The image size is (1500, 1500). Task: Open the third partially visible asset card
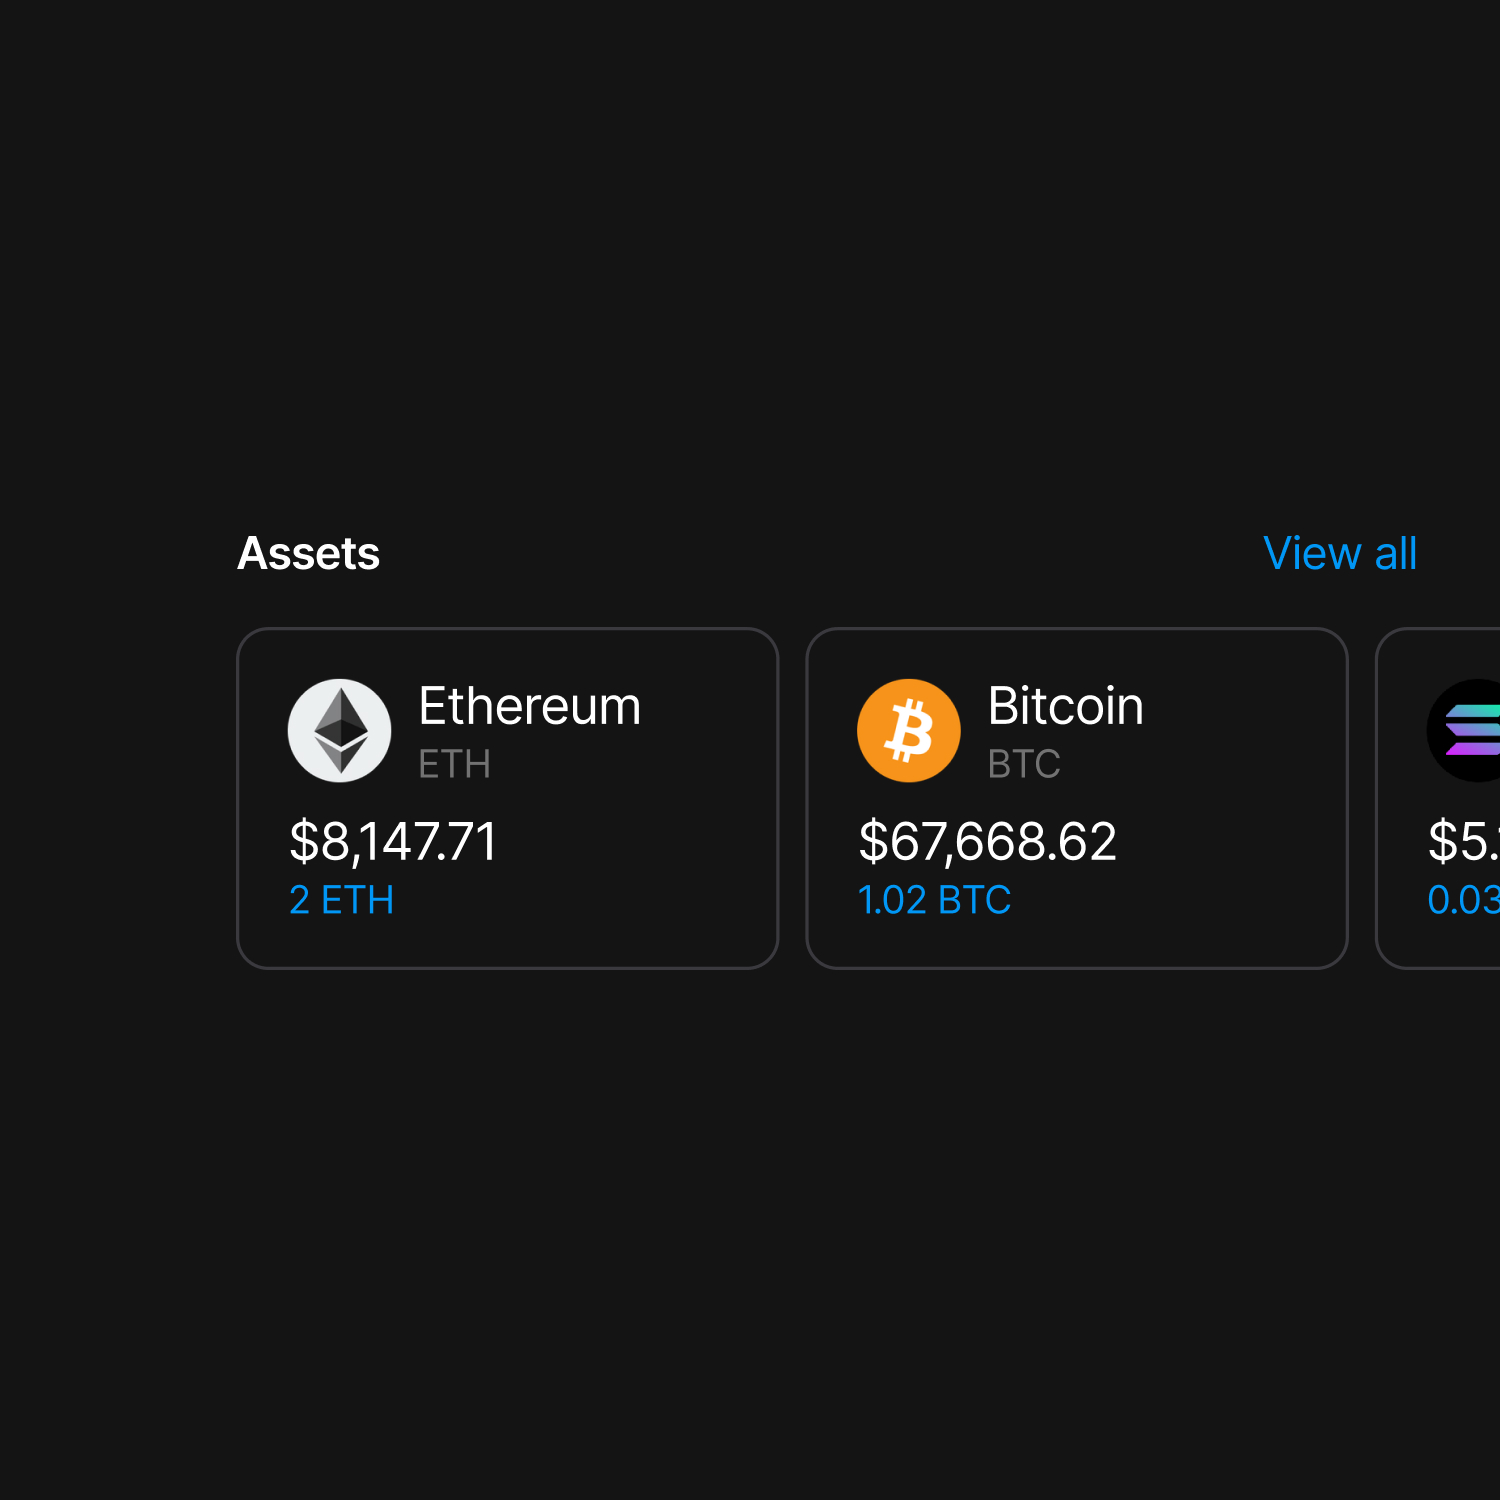pyautogui.click(x=1438, y=798)
